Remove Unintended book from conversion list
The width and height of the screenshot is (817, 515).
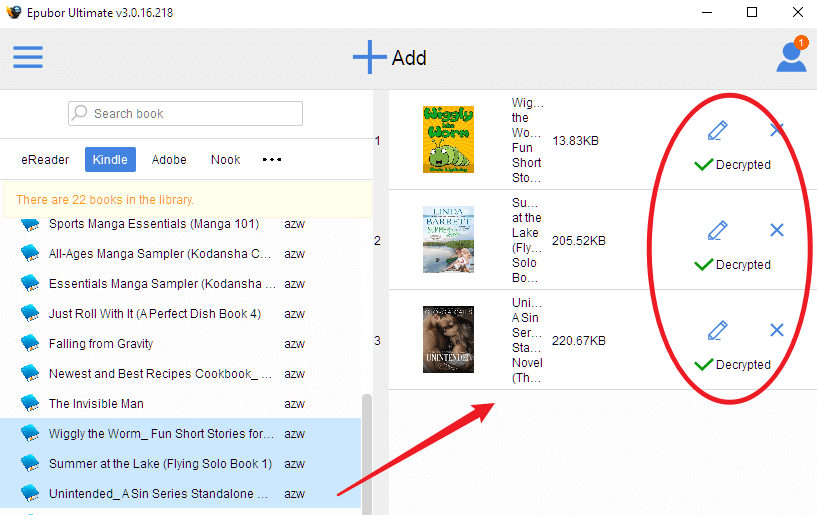point(777,330)
